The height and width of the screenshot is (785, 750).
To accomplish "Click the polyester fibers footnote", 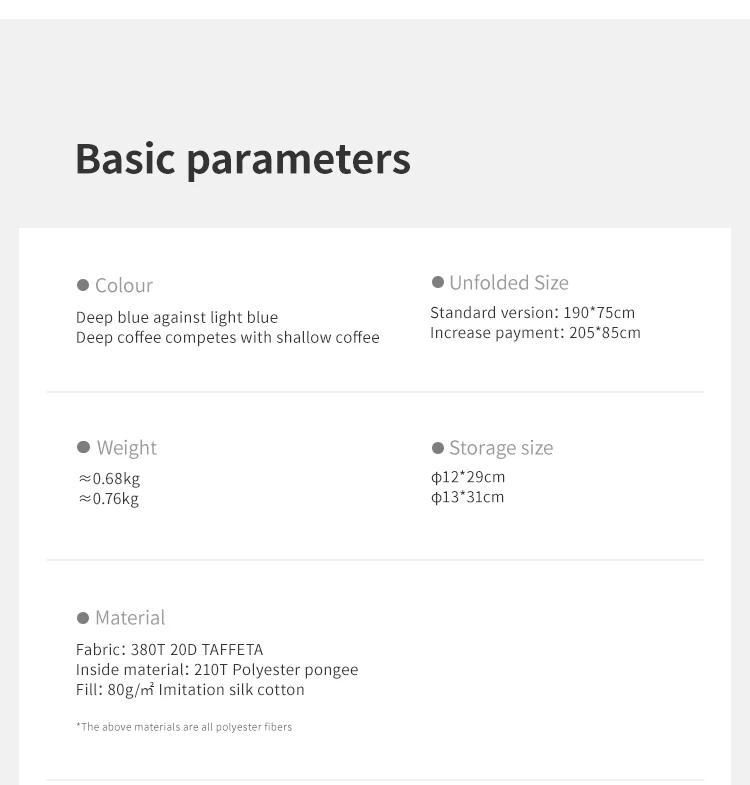I will click(184, 727).
